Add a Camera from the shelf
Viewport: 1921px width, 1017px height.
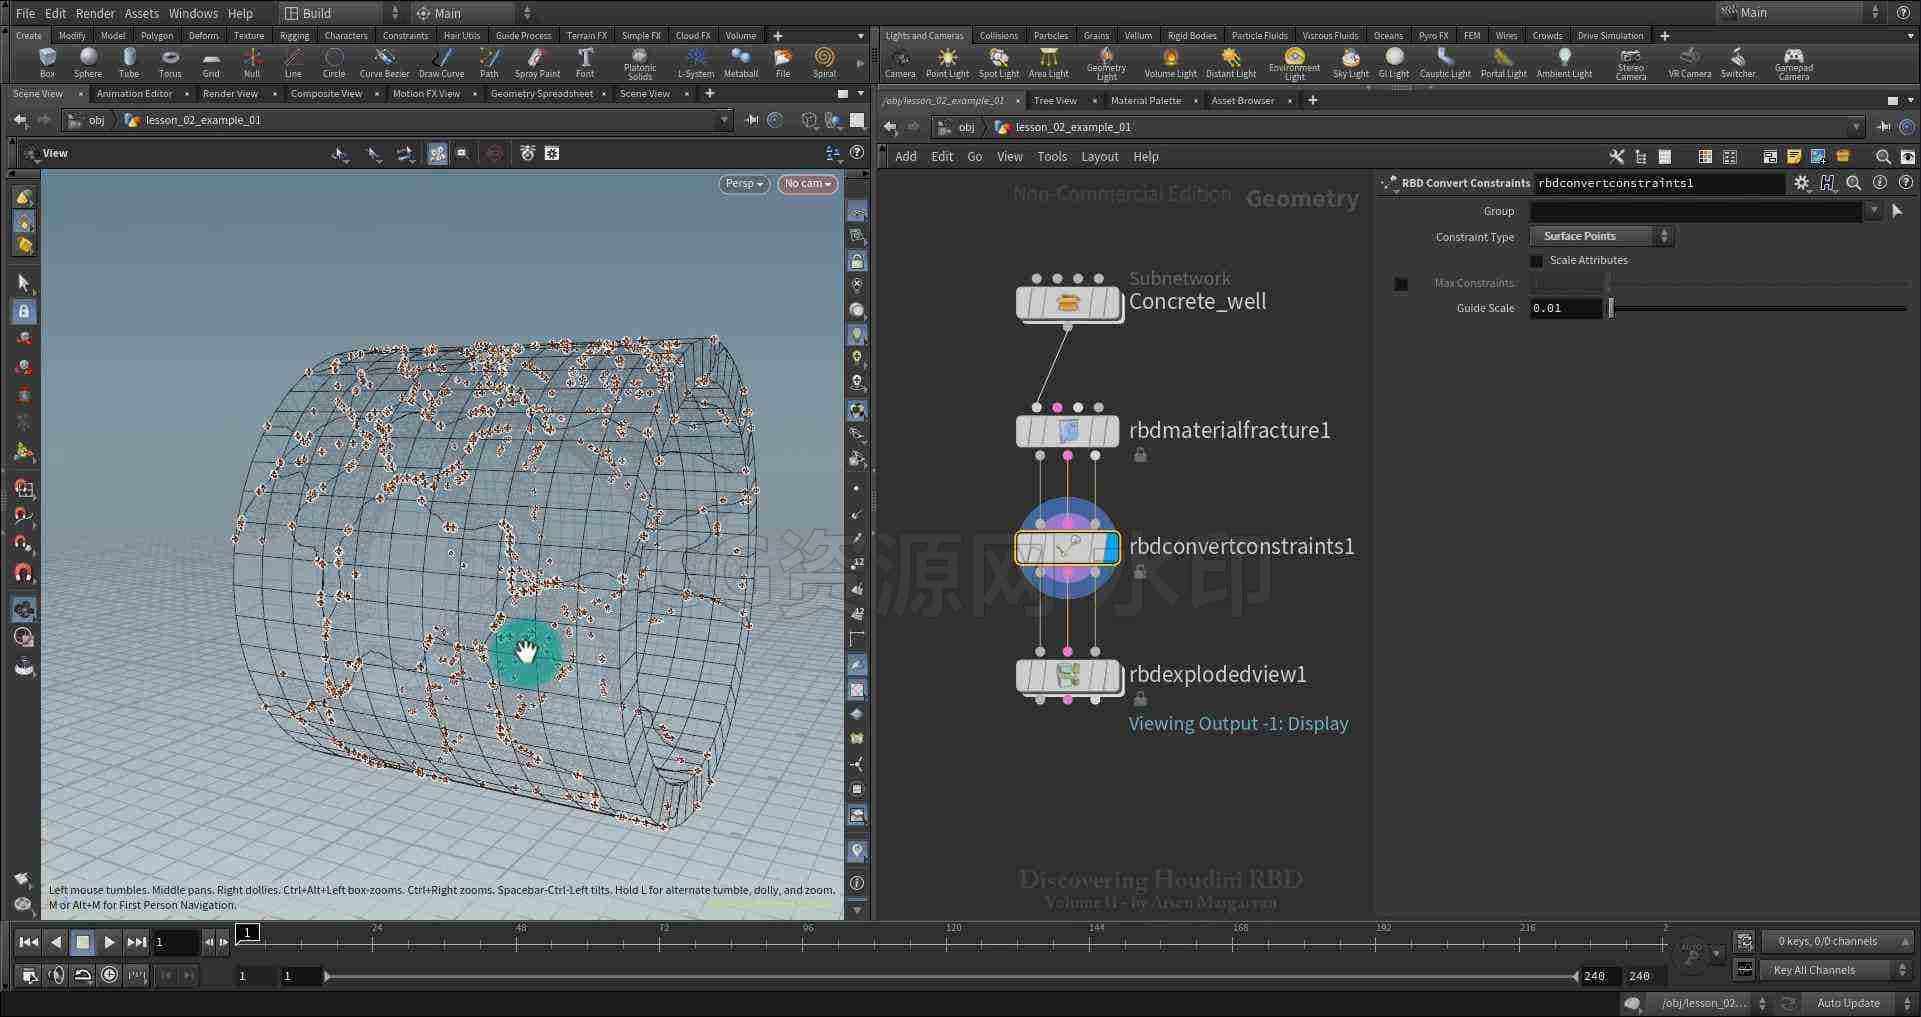(x=900, y=62)
